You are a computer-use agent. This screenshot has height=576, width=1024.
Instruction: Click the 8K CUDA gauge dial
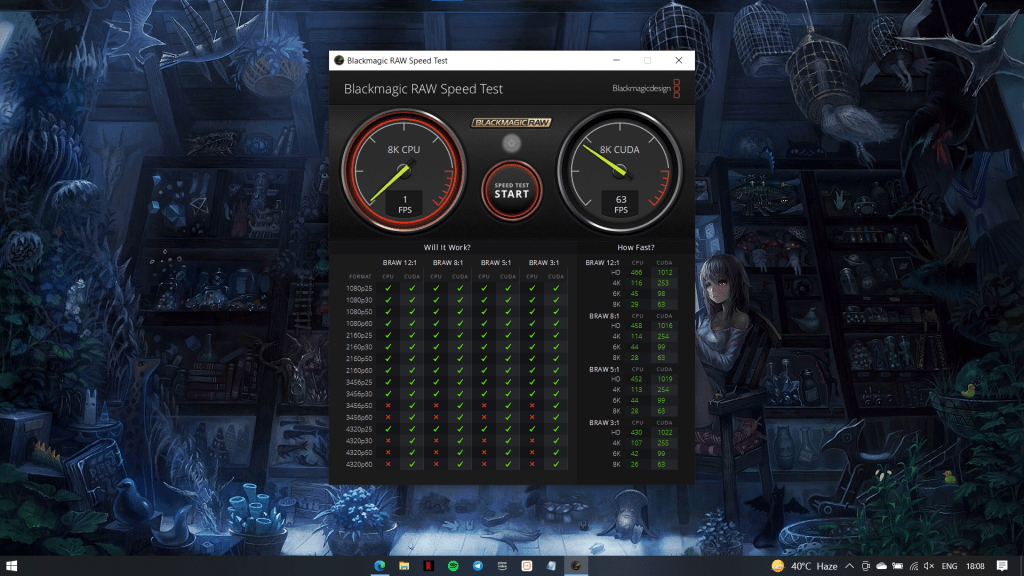[620, 171]
